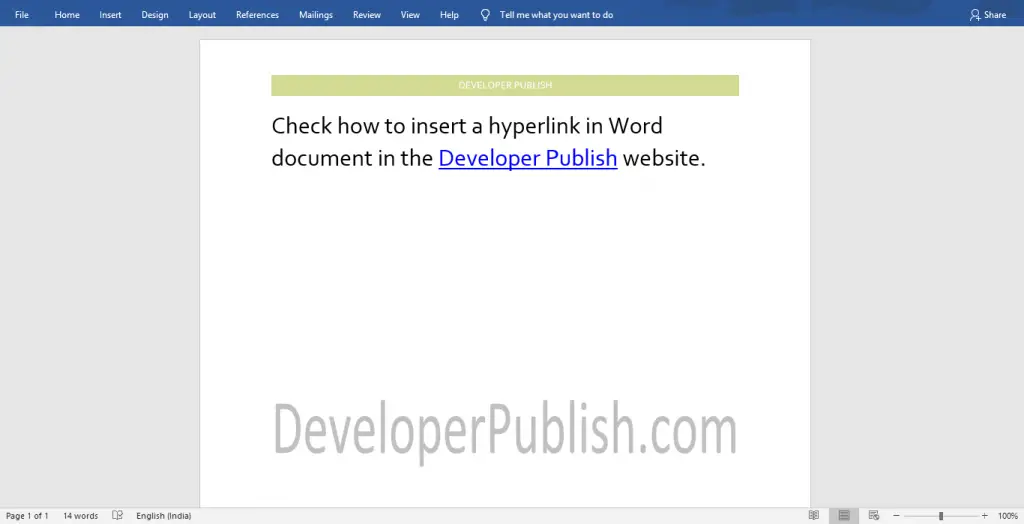Screen dimensions: 1024x524
Task: Click the zoom out minus button
Action: (896, 516)
